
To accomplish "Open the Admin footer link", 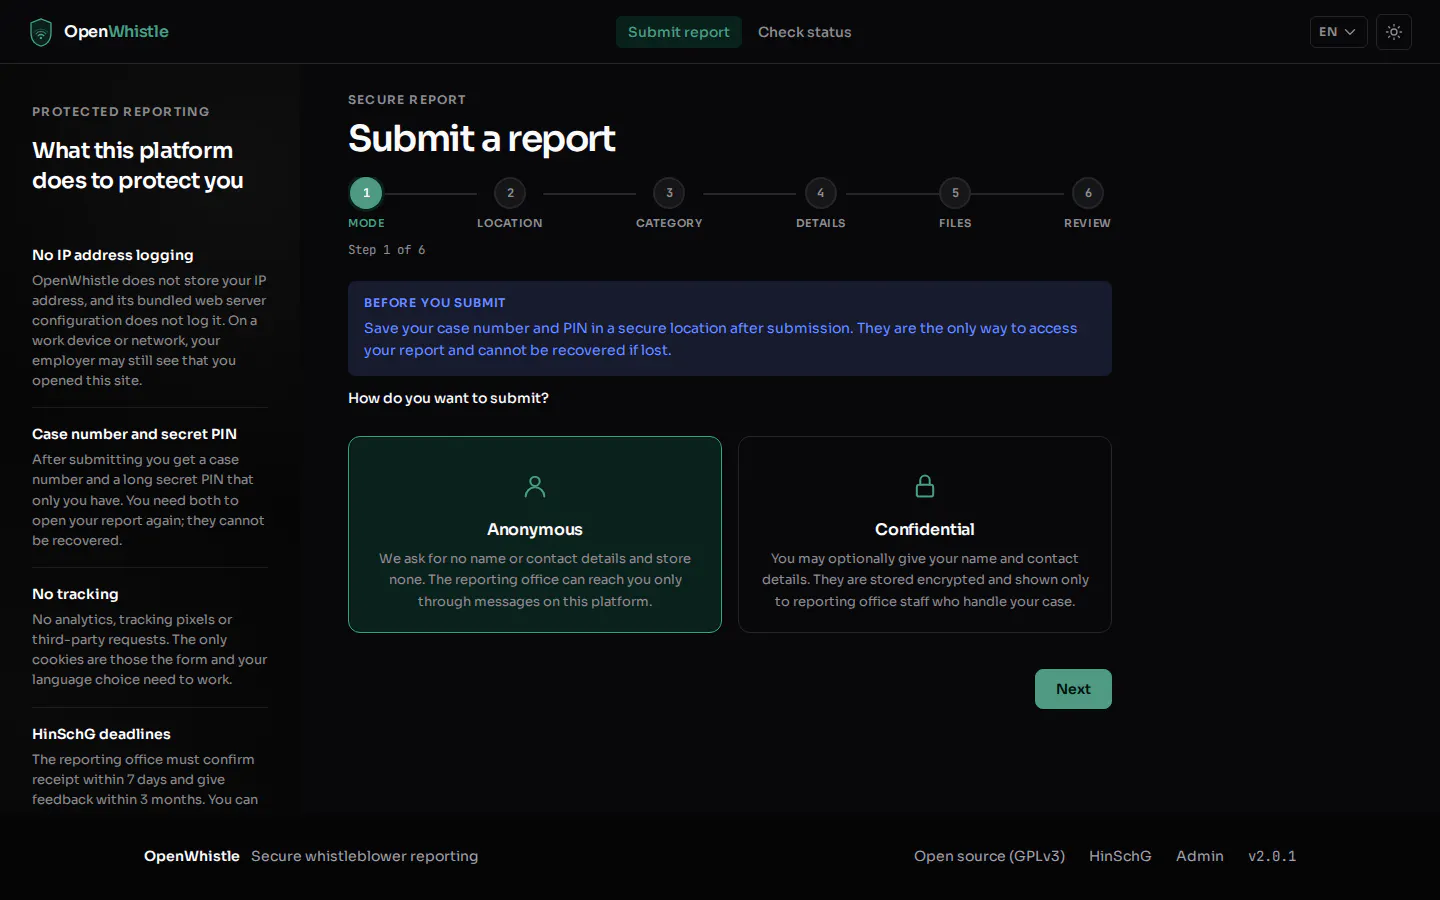I will (1200, 856).
